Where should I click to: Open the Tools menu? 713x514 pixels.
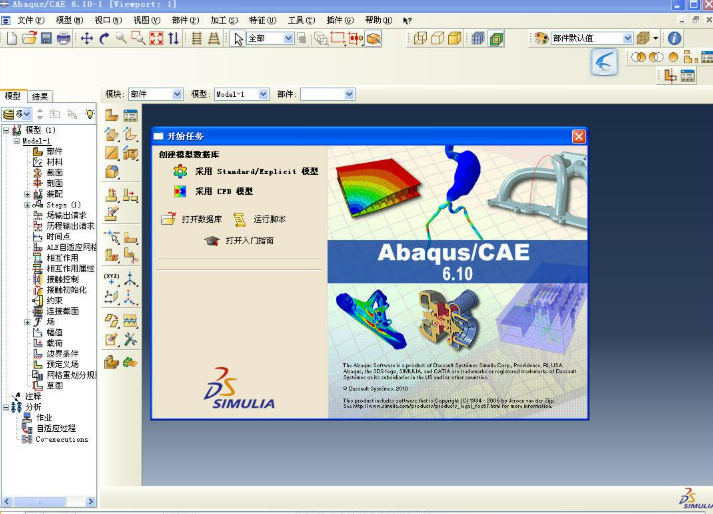click(x=301, y=20)
